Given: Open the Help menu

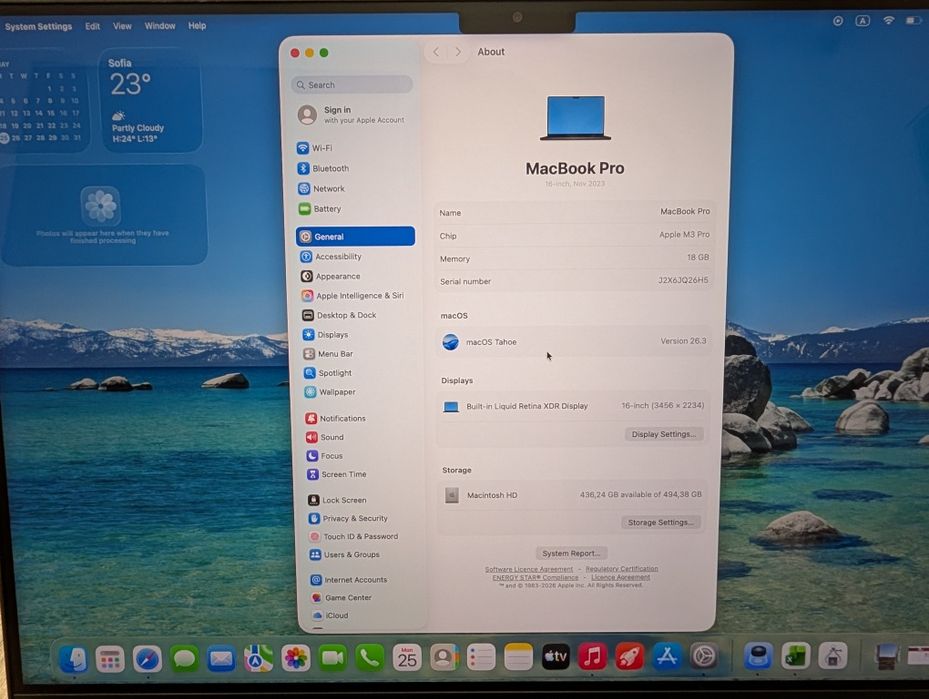Looking at the screenshot, I should [197, 26].
